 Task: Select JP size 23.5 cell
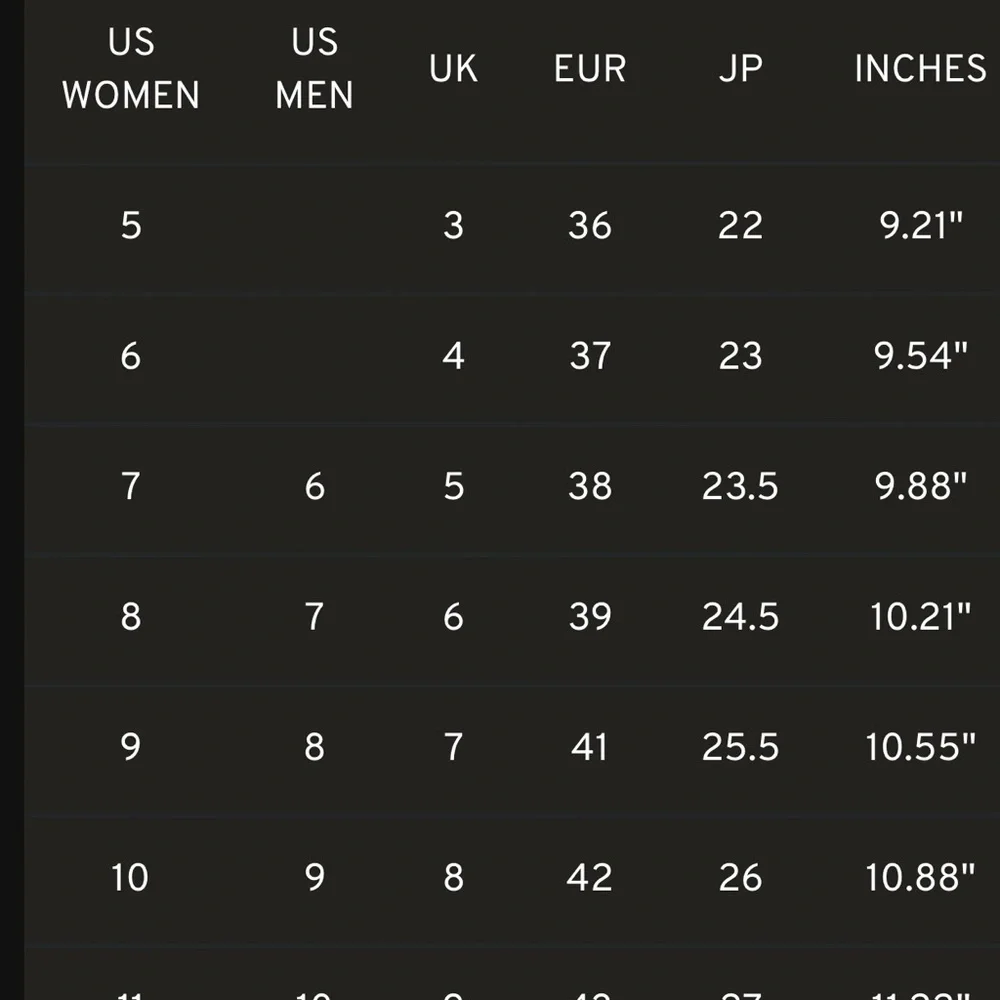tap(740, 487)
